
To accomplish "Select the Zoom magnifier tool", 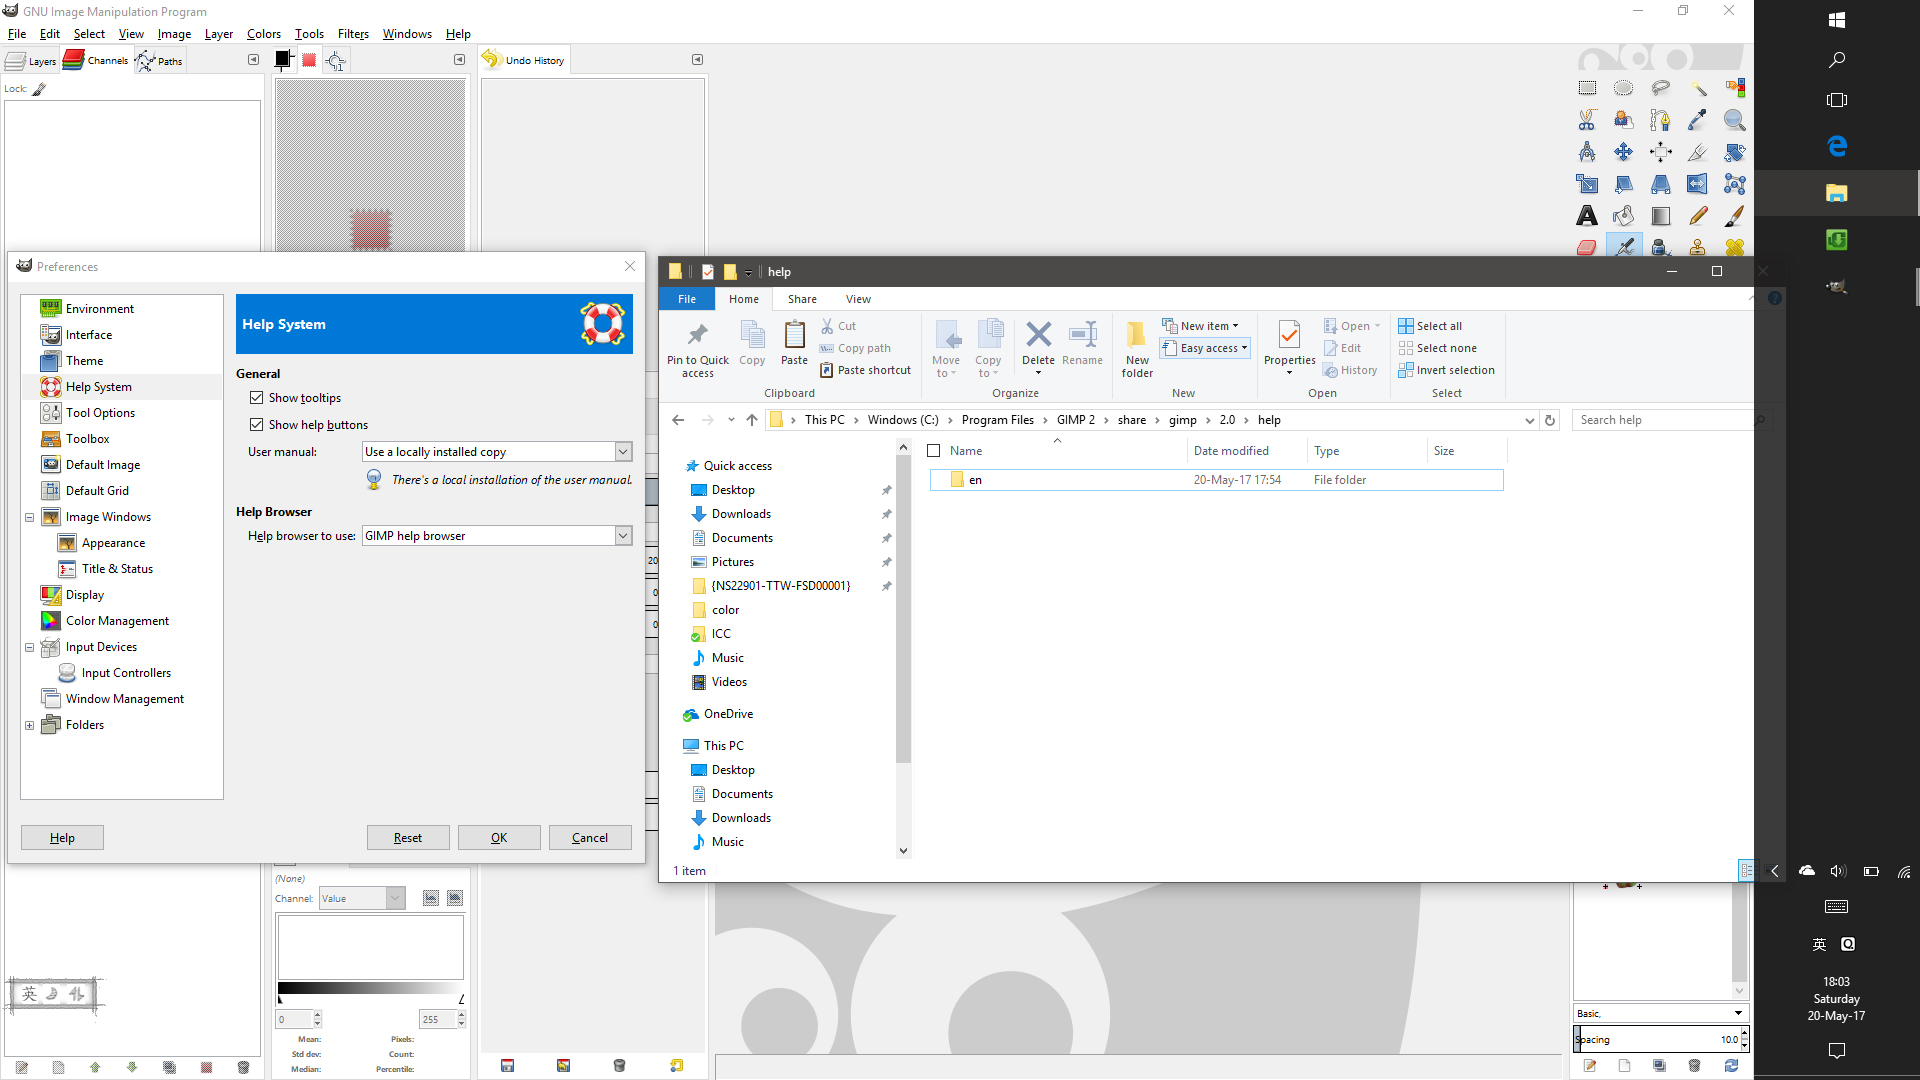I will (1734, 120).
